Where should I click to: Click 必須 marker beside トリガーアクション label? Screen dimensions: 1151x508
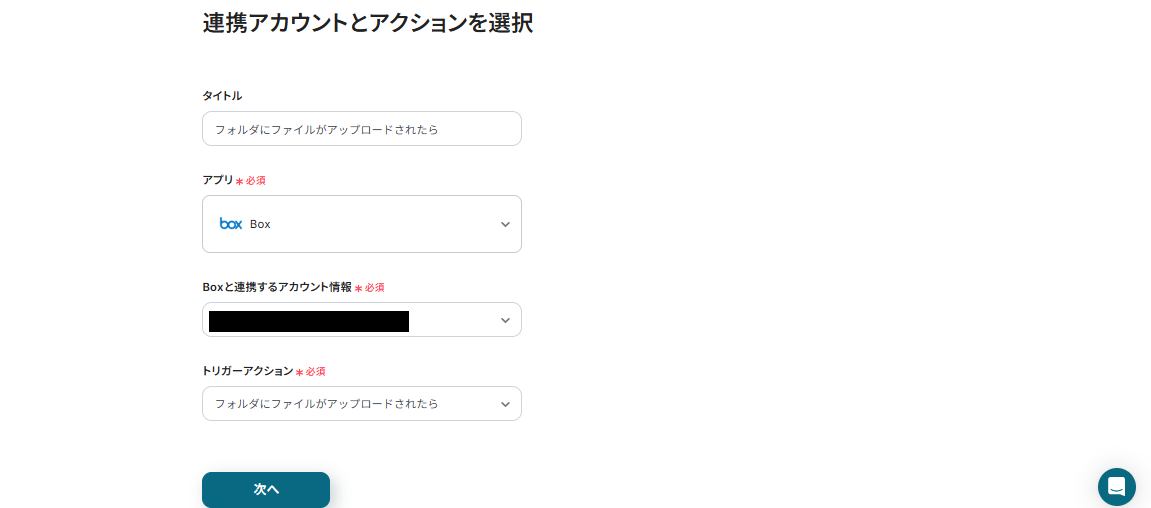[316, 372]
